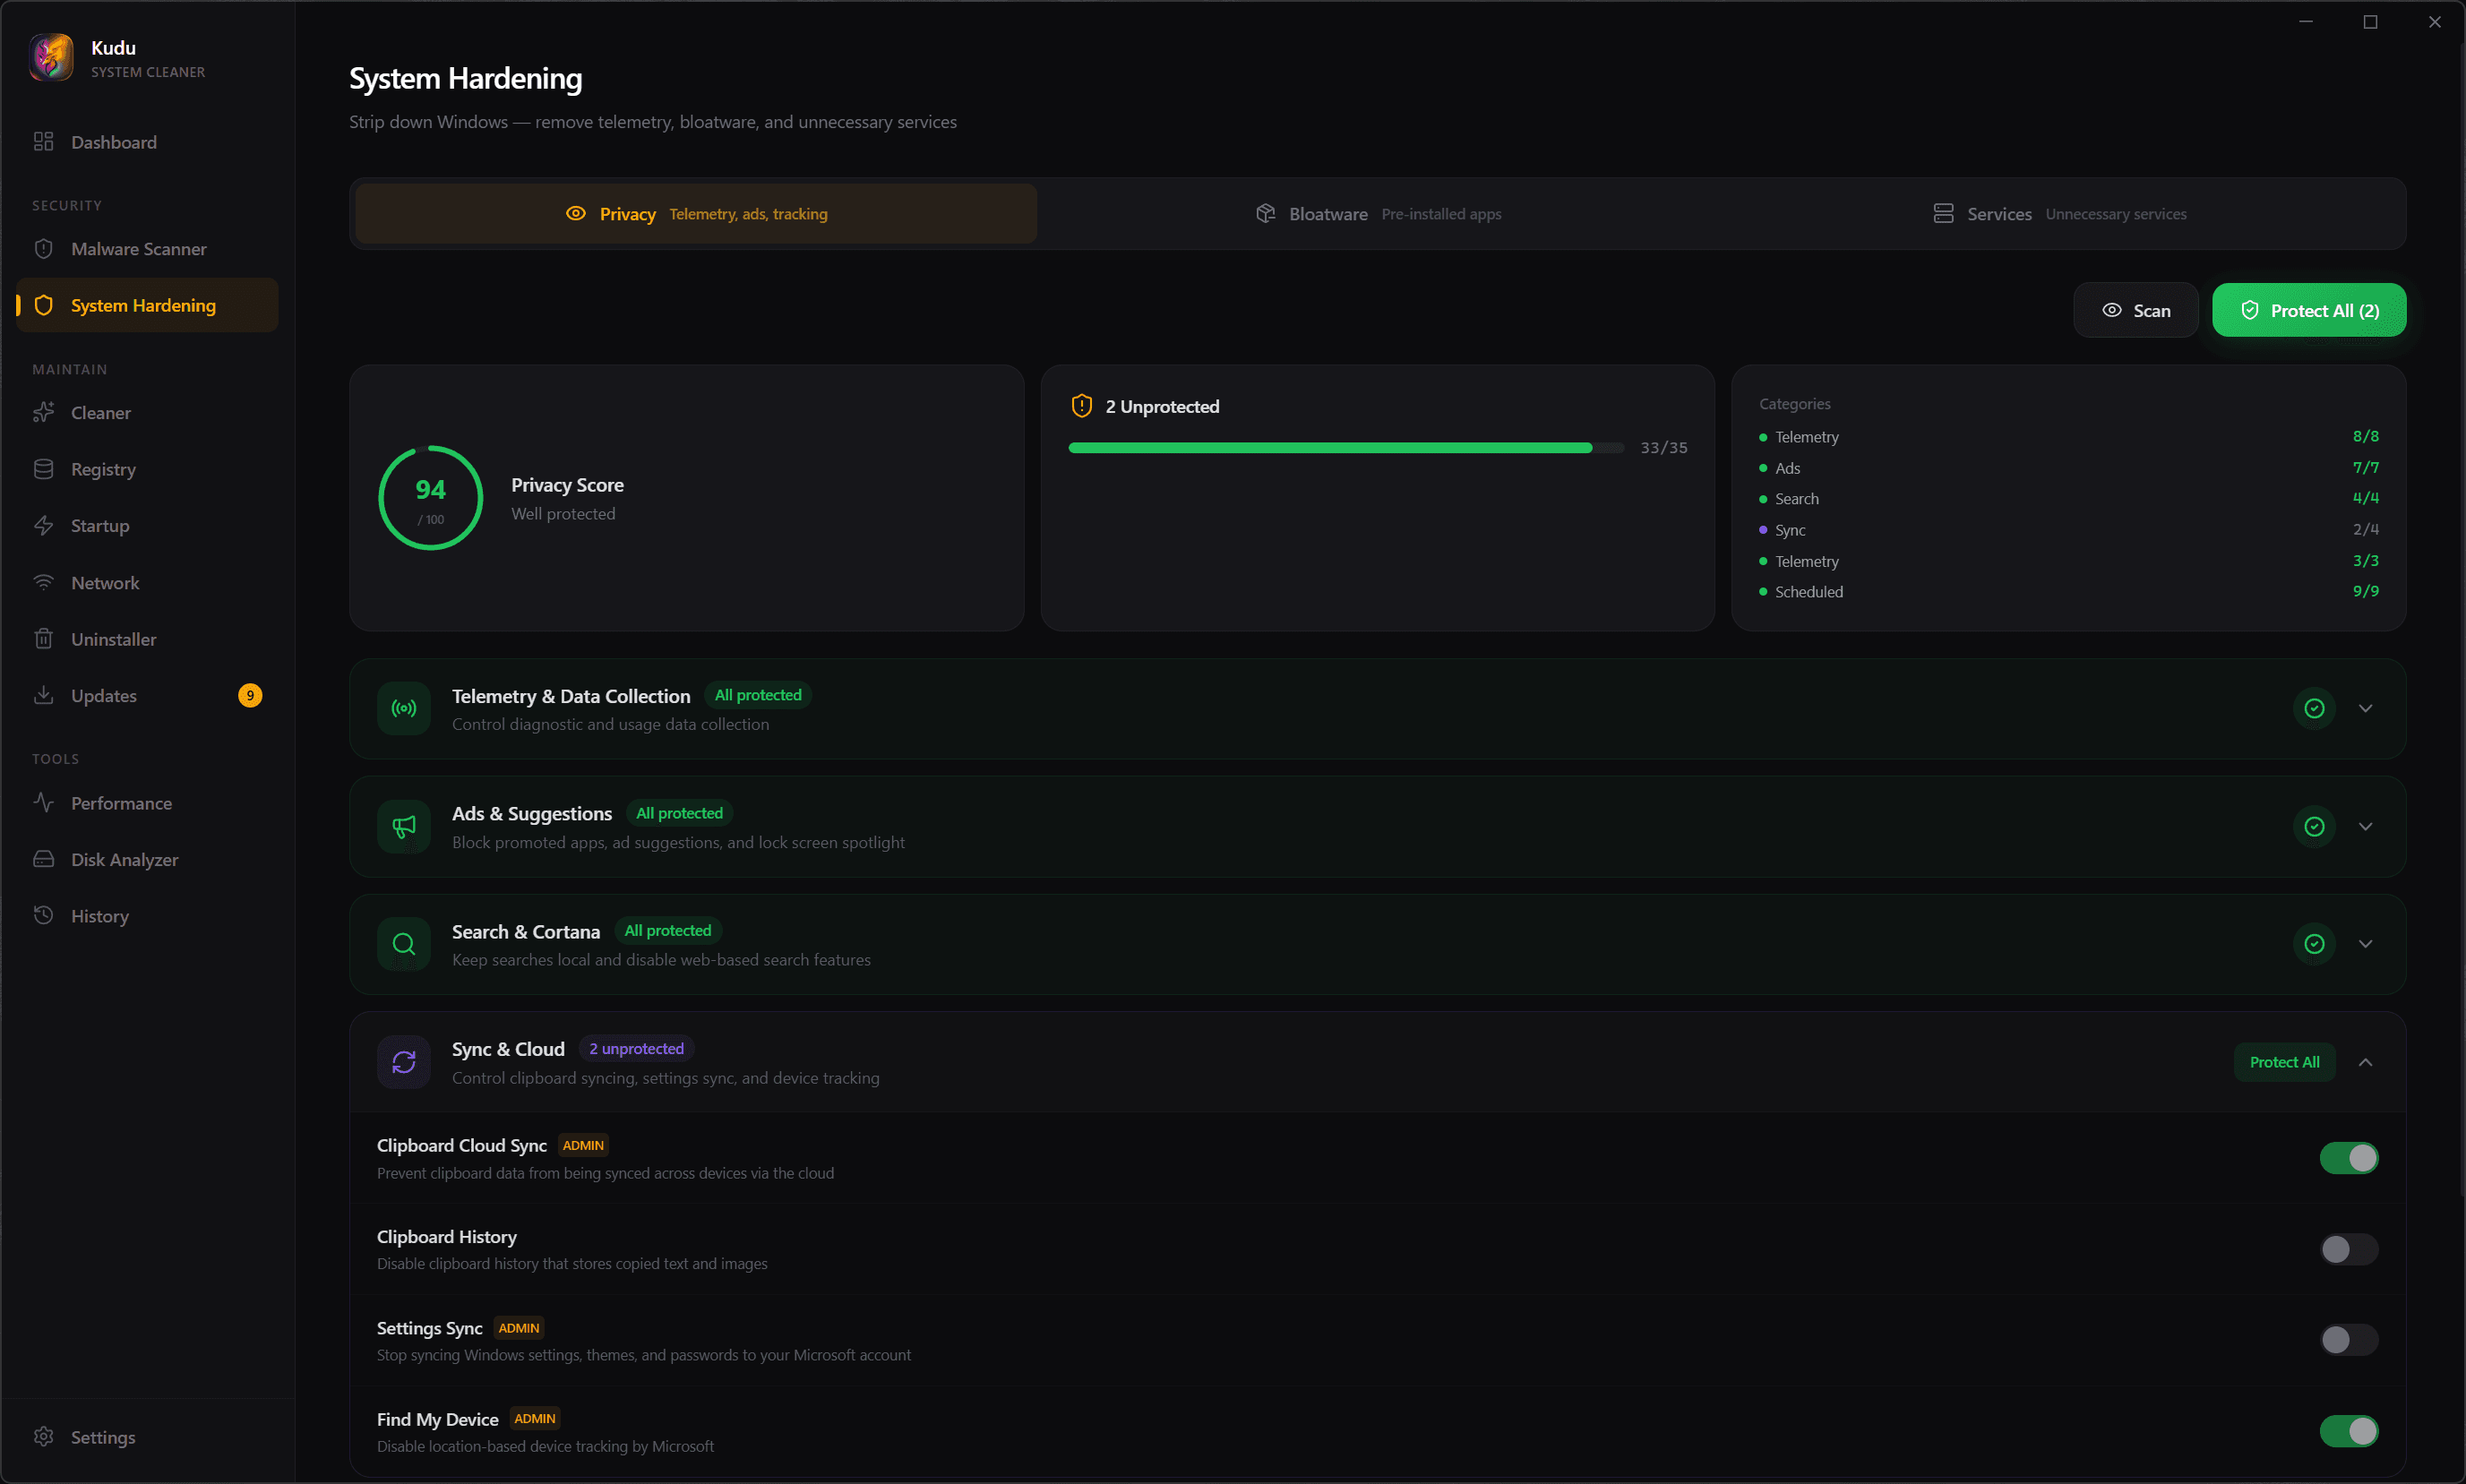Click the green Protect All (2) button
2466x1484 pixels.
coord(2308,311)
